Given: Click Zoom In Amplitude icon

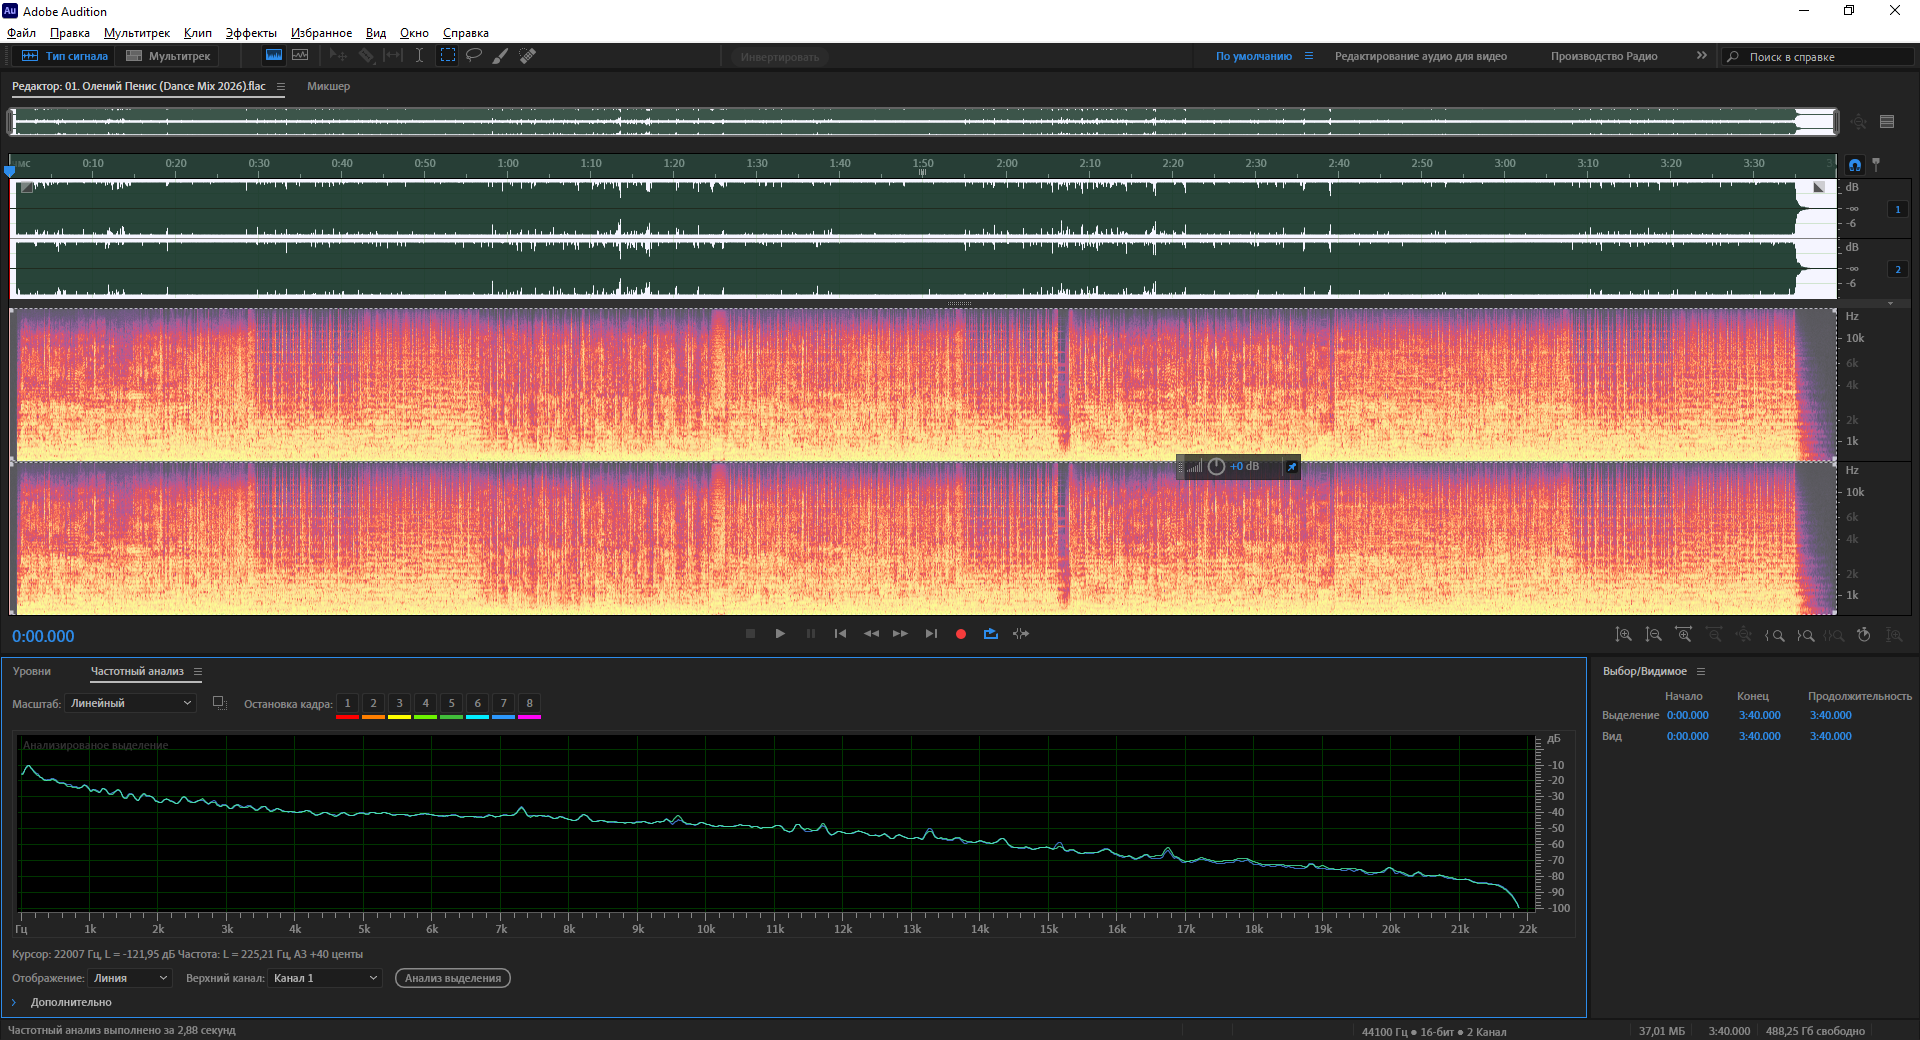Looking at the screenshot, I should [x=1624, y=635].
